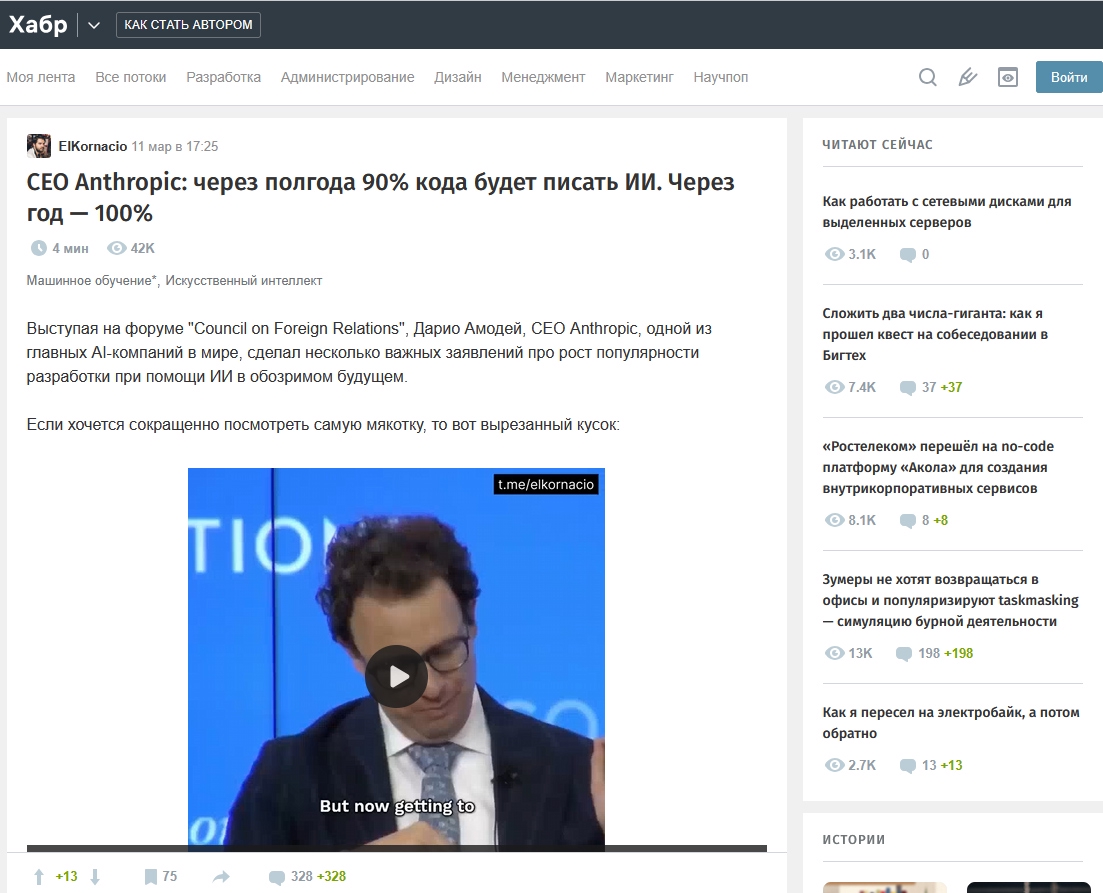Click the +8 new comments counter
Image resolution: width=1103 pixels, height=893 pixels.
coord(941,520)
